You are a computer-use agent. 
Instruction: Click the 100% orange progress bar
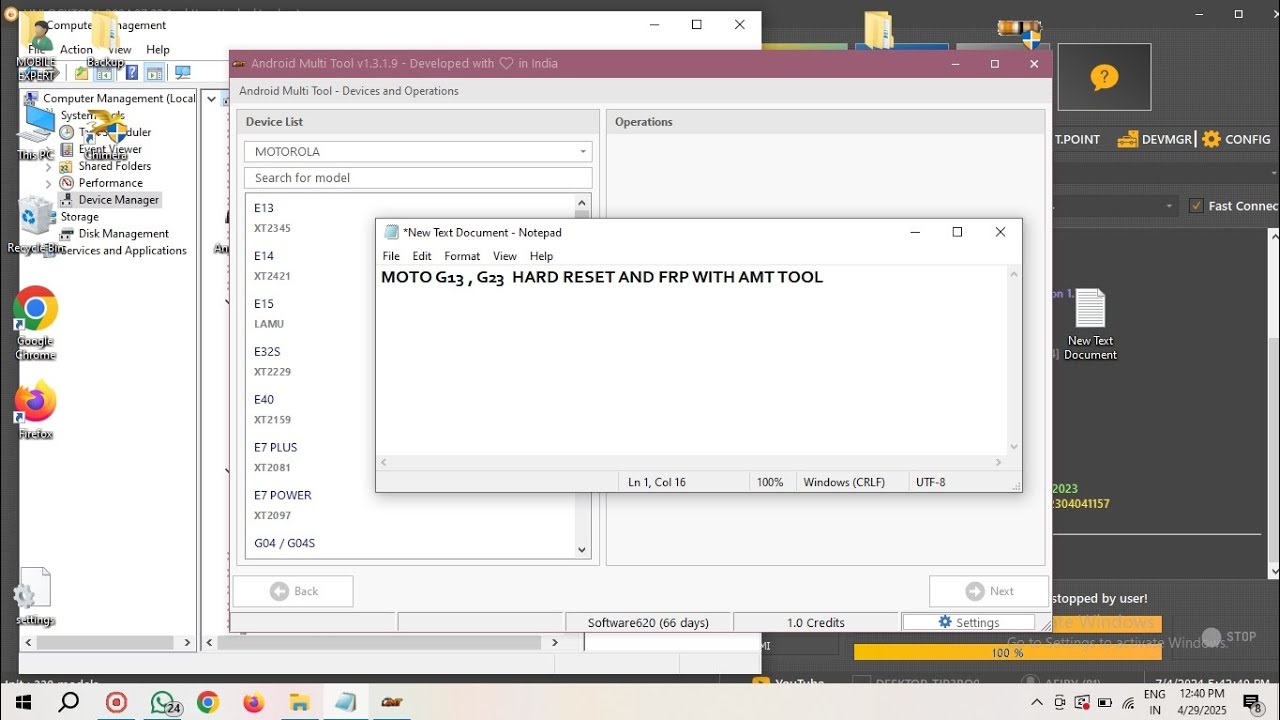[1008, 652]
